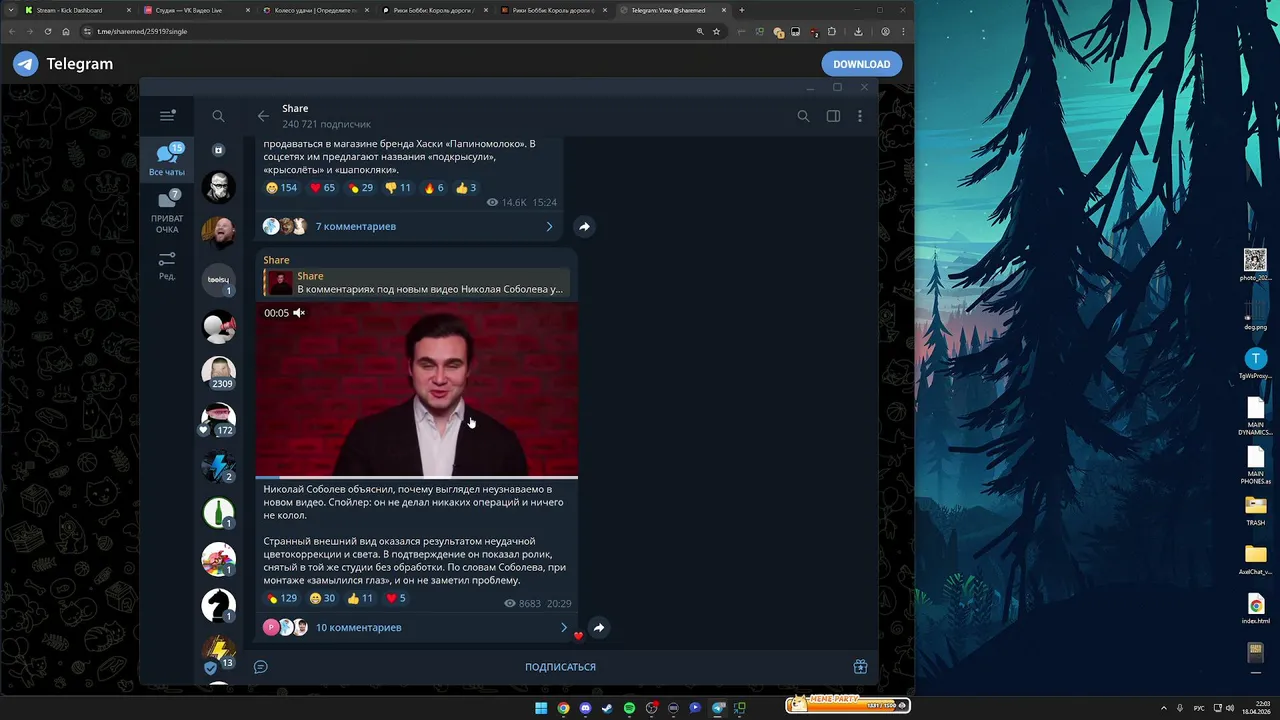The image size is (1280, 720).
Task: Open Steam from the taskbar
Action: click(x=607, y=708)
